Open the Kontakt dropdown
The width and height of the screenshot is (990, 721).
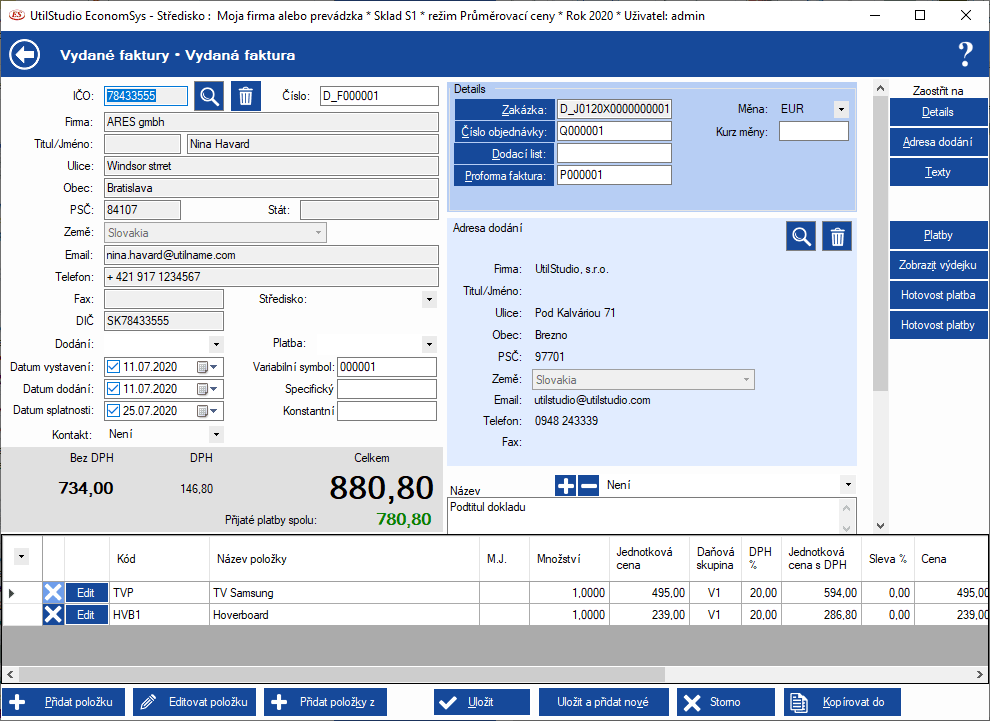[216, 435]
